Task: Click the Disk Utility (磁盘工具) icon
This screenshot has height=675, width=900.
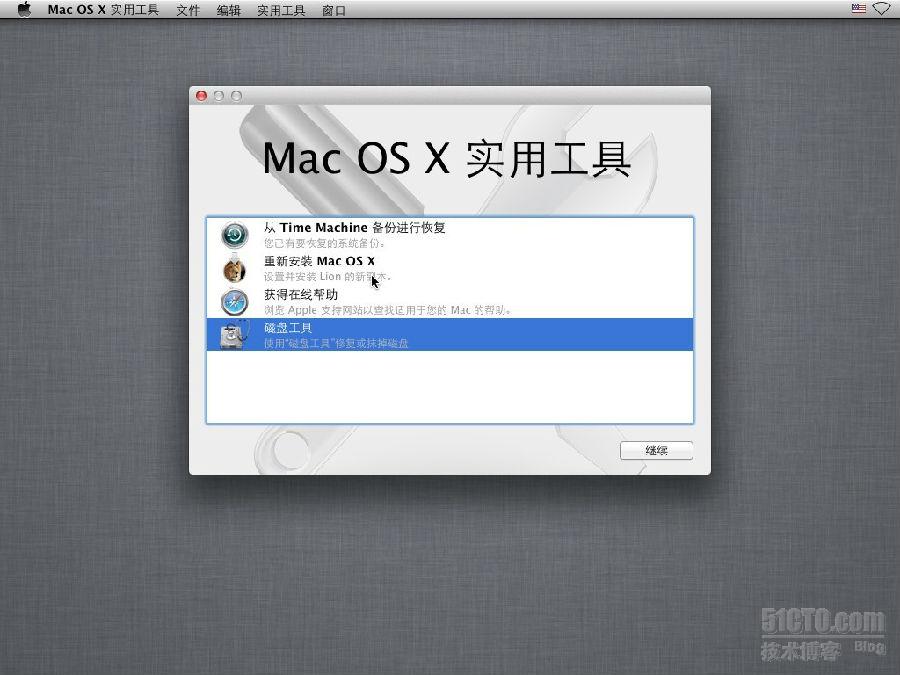Action: click(x=235, y=335)
